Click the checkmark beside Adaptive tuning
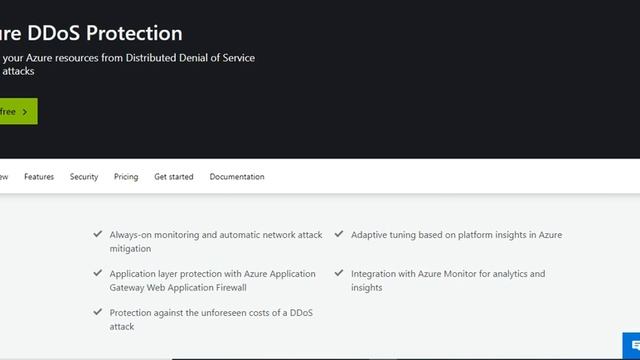 [339, 234]
